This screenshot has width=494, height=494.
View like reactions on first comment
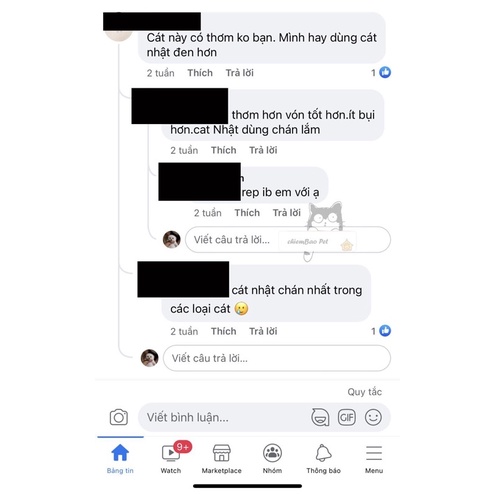coord(381,72)
